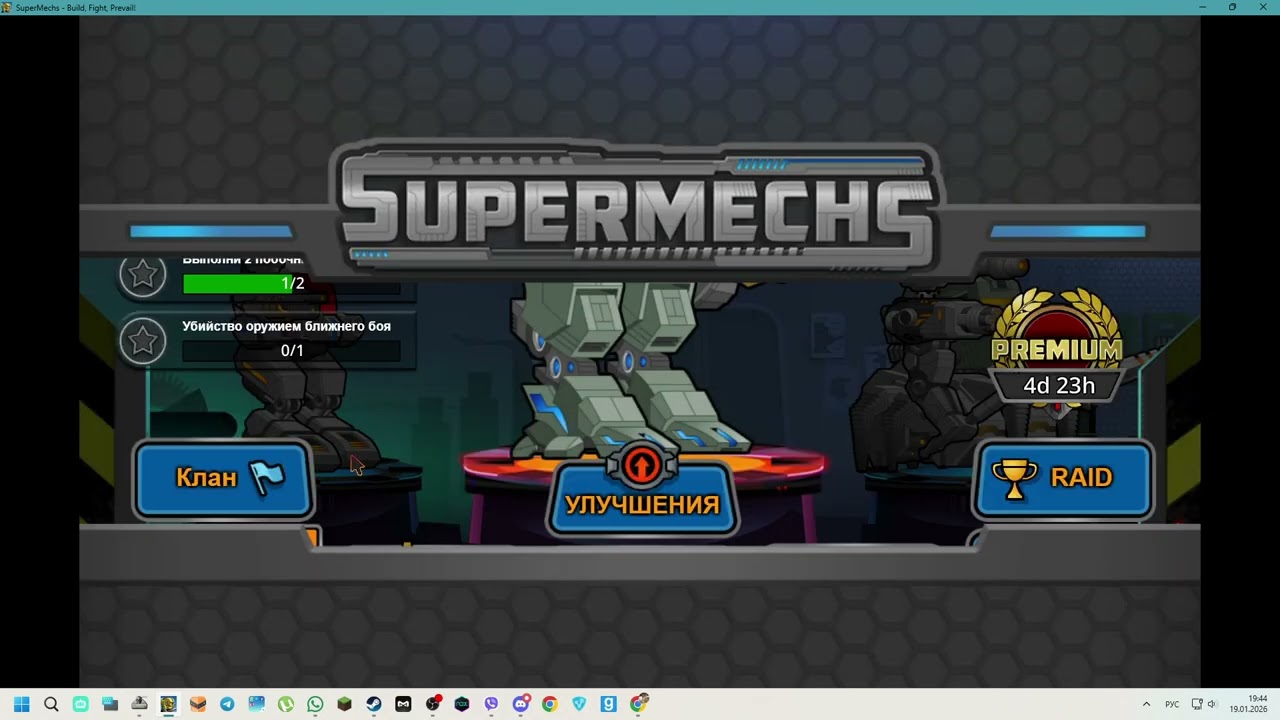The width and height of the screenshot is (1280, 720).
Task: Open Viber from the taskbar
Action: click(x=491, y=704)
